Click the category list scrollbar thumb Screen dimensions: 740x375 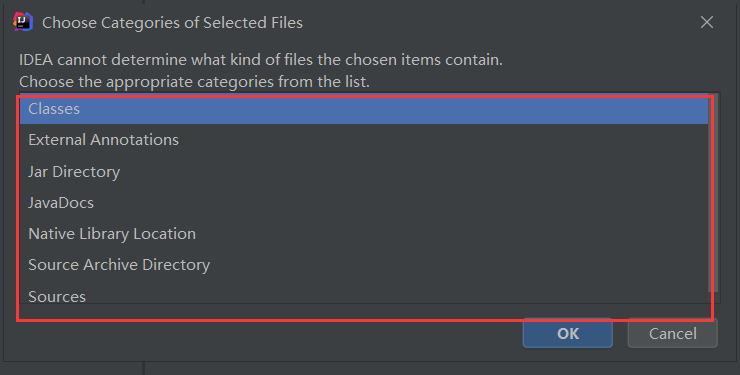pyautogui.click(x=715, y=192)
